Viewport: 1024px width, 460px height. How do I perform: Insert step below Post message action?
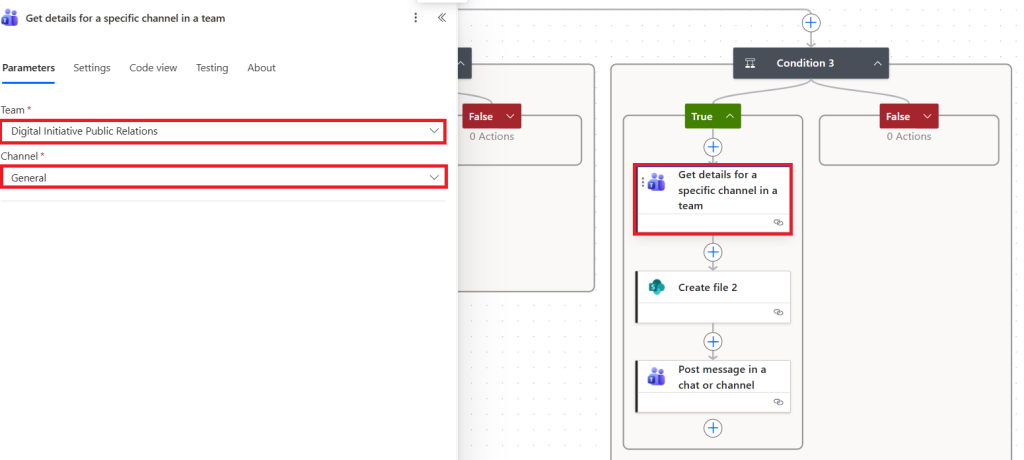pyautogui.click(x=713, y=428)
